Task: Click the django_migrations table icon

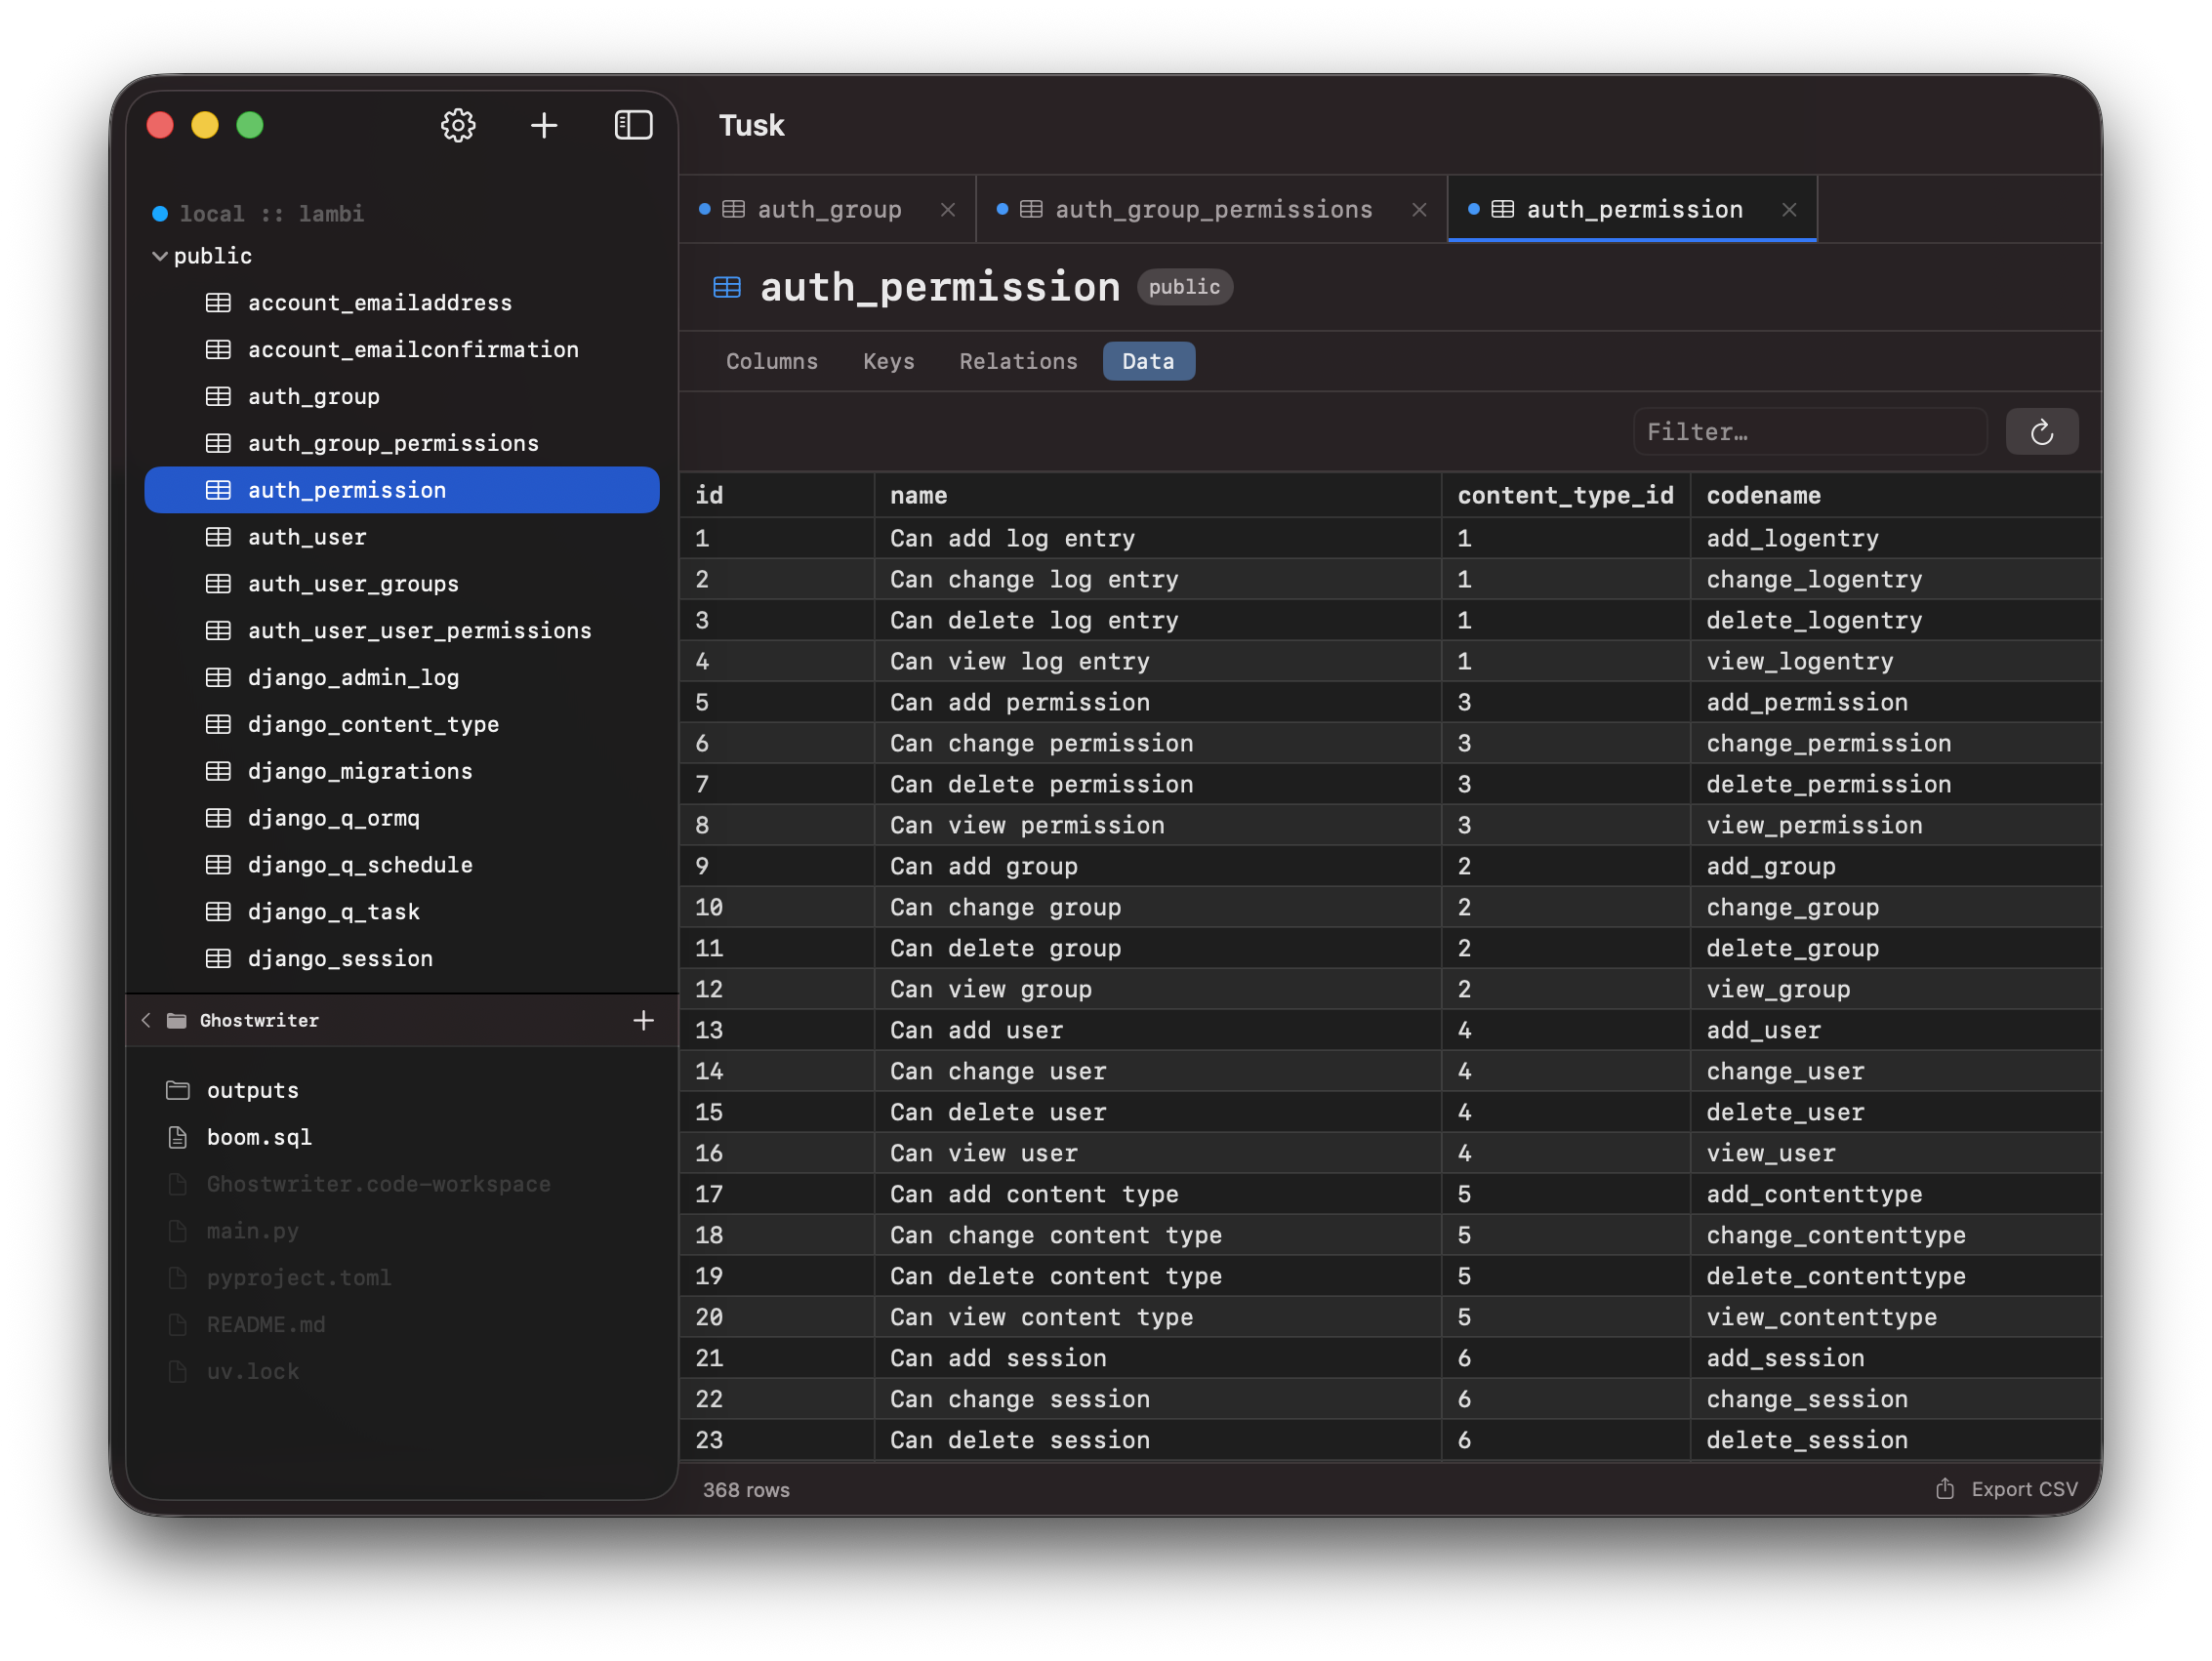Action: 219,771
